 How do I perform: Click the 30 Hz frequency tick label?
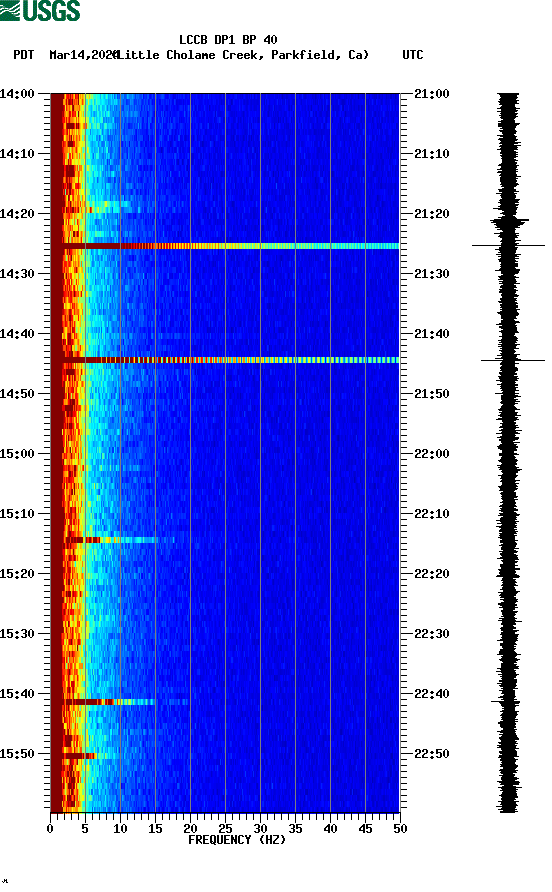260,829
